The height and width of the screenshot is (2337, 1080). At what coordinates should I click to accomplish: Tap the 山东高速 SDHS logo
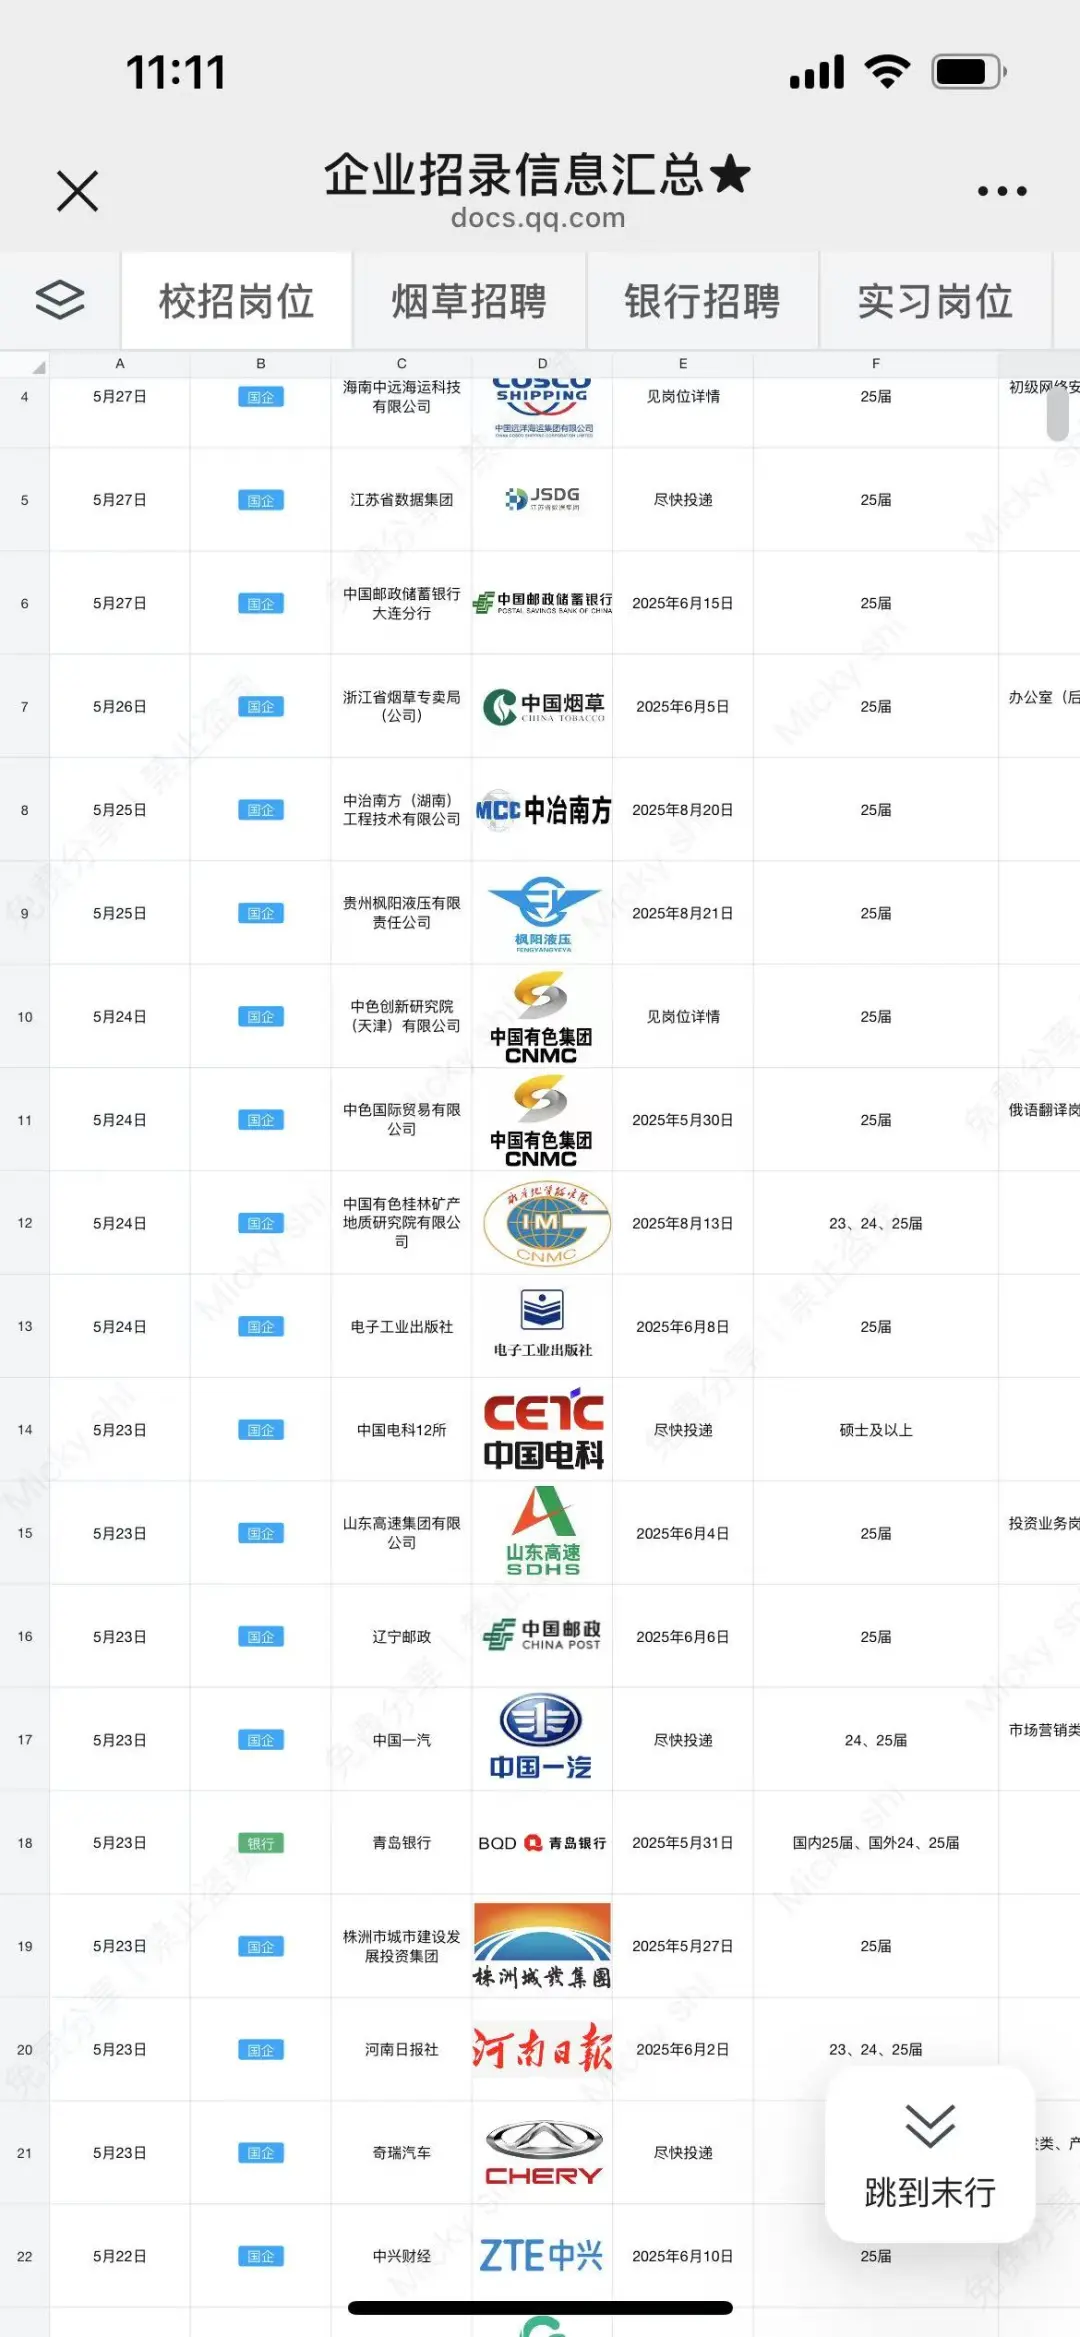[x=543, y=1532]
